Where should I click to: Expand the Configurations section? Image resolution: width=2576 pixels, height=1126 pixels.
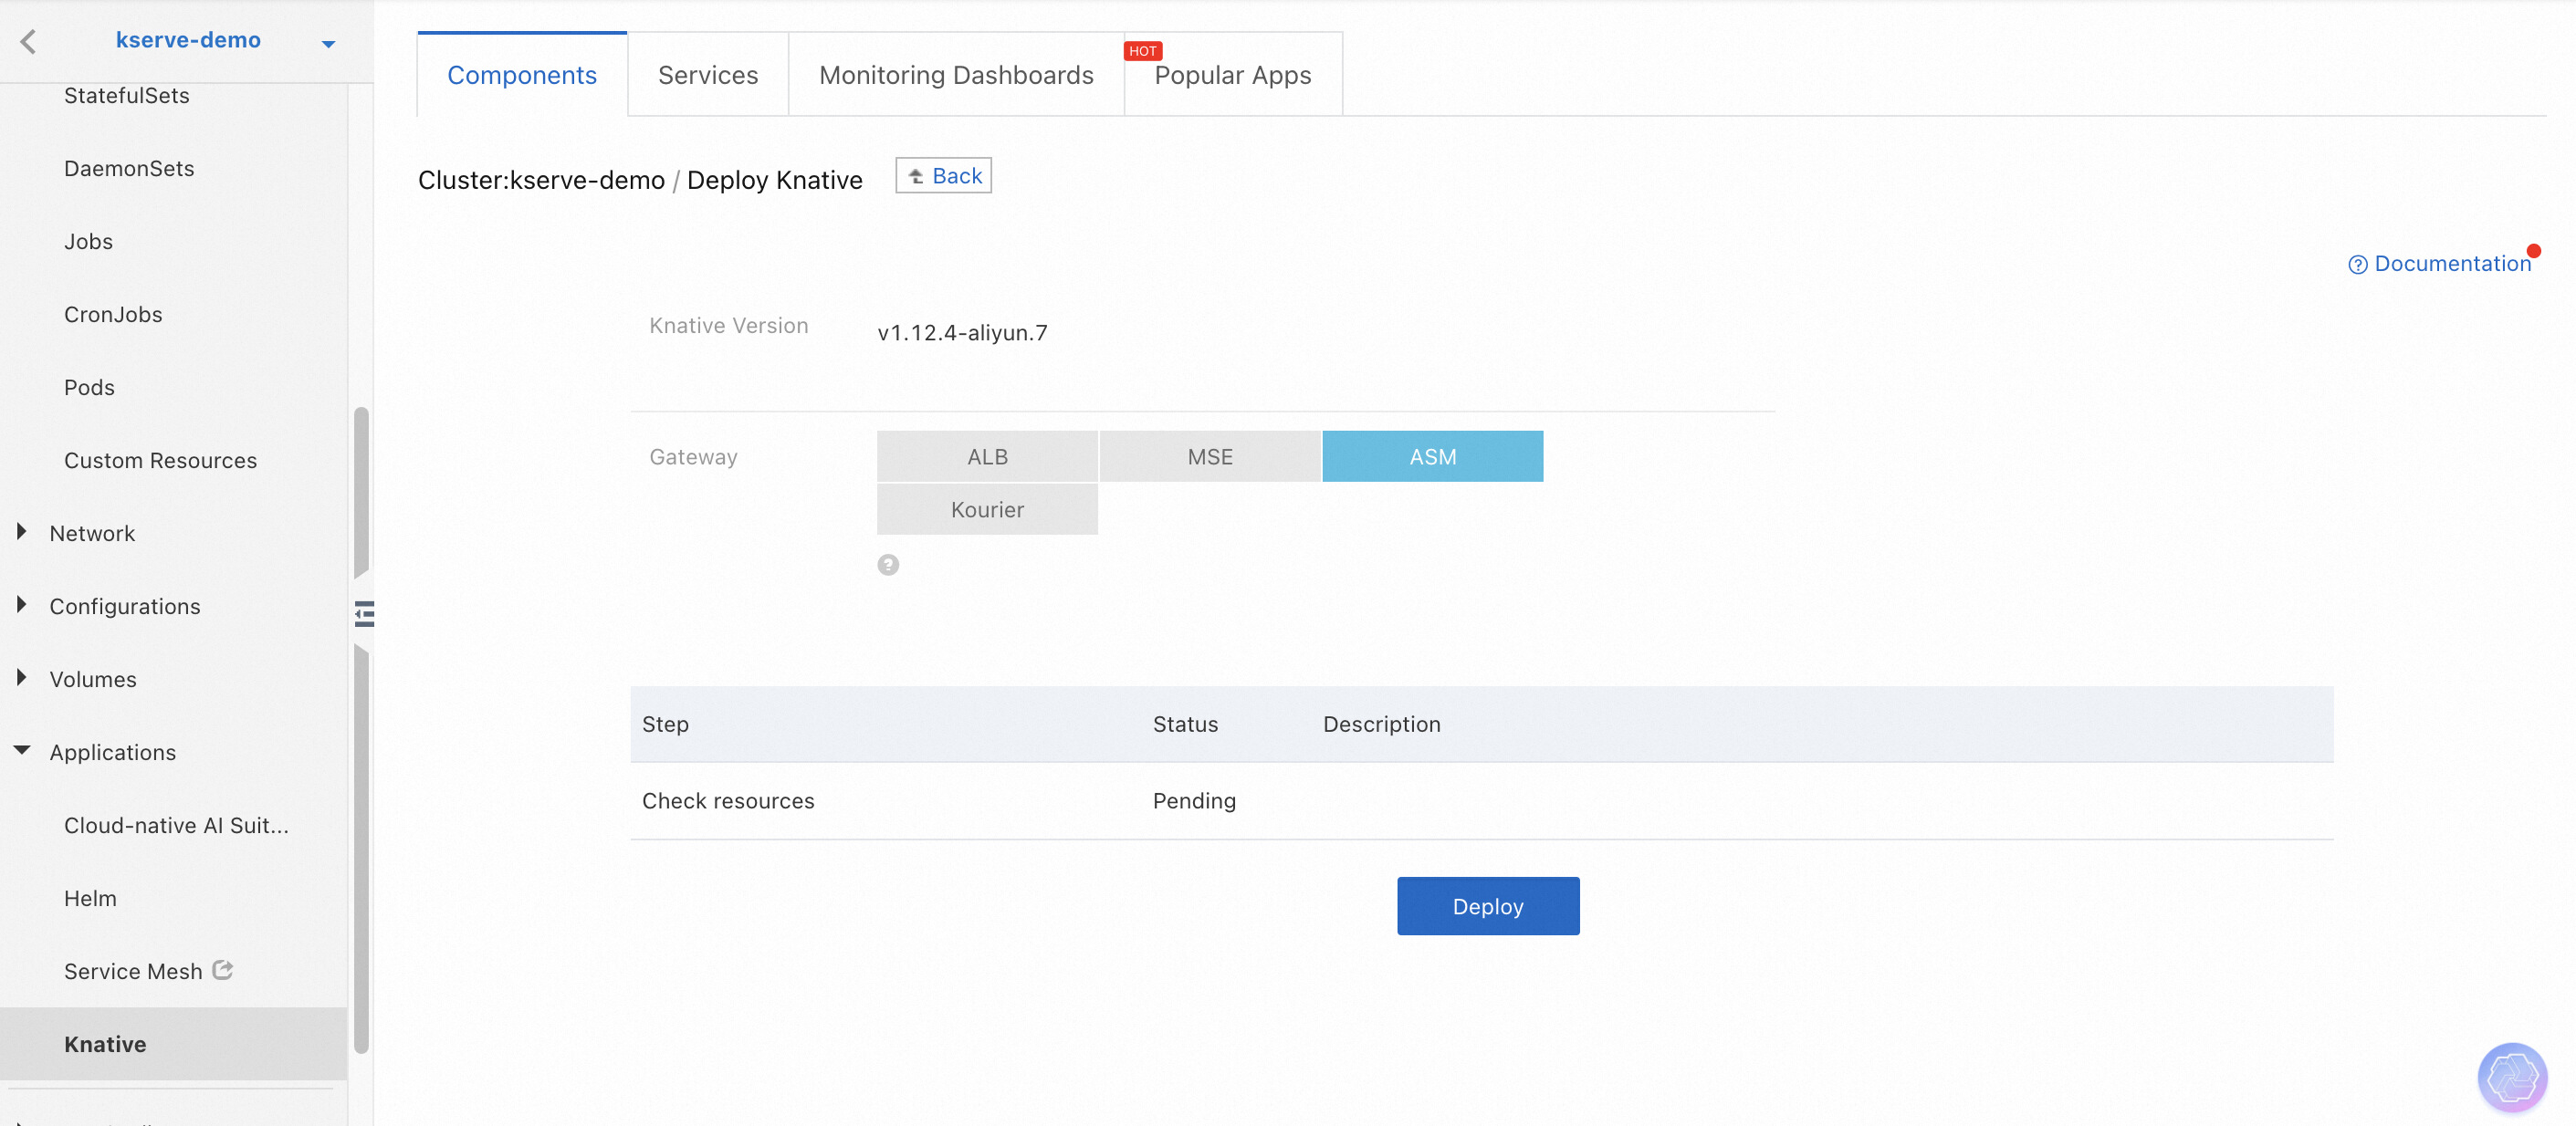click(x=22, y=605)
